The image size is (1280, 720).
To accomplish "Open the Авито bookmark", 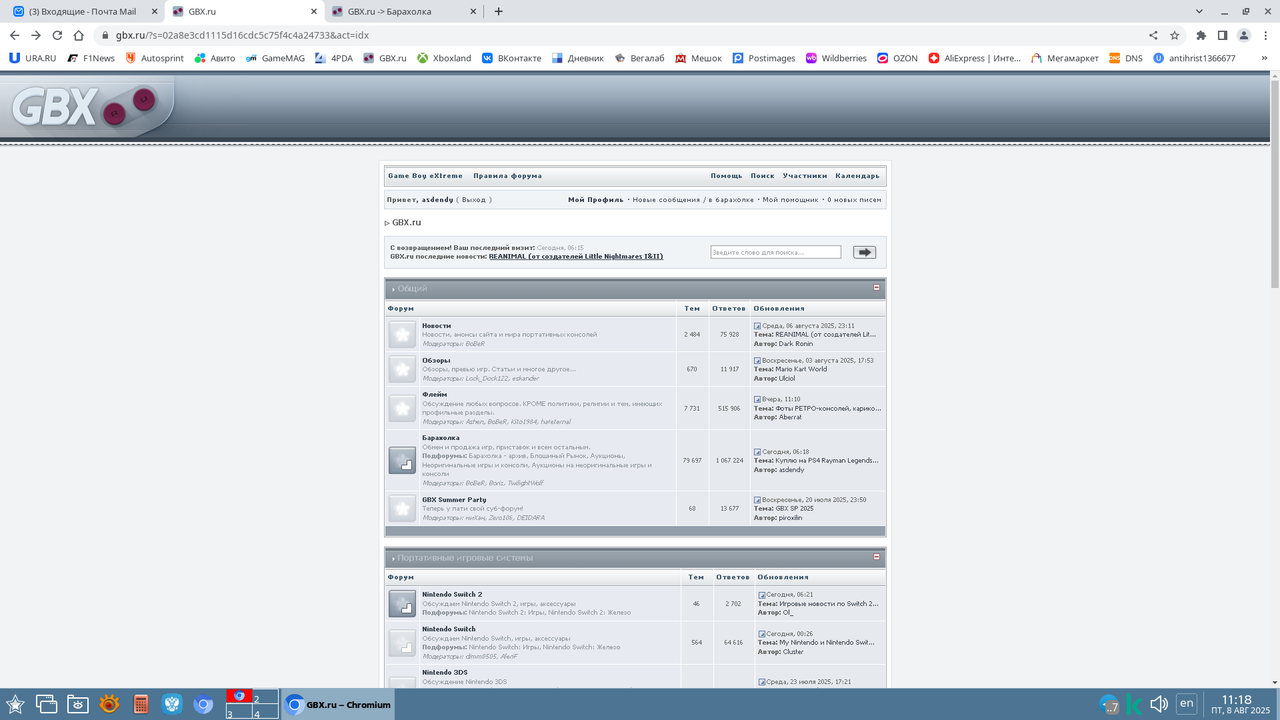I will click(215, 58).
